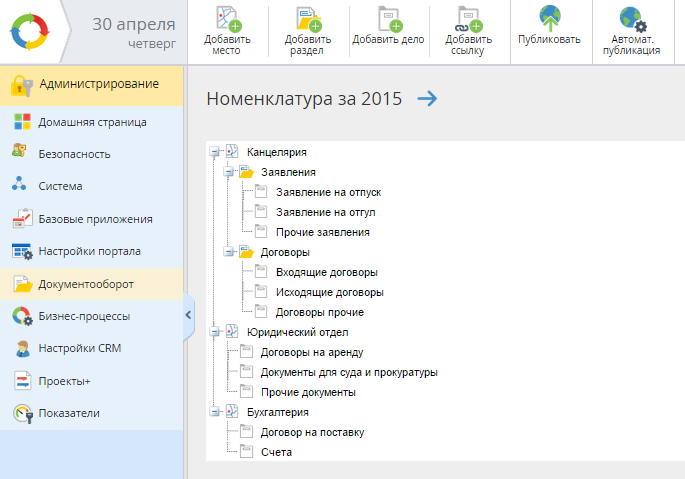Collapse the Бухгалтерия tree node
This screenshot has width=685, height=479.
[x=214, y=412]
